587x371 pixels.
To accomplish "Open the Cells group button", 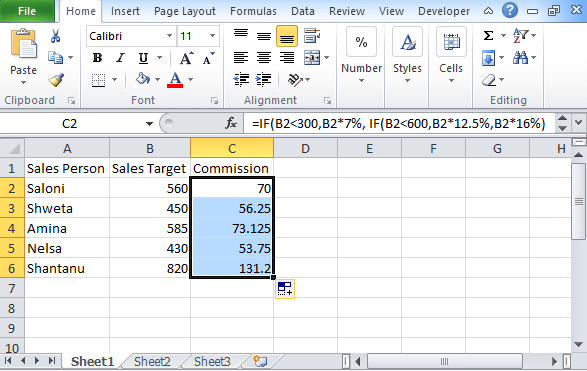I will coord(451,55).
